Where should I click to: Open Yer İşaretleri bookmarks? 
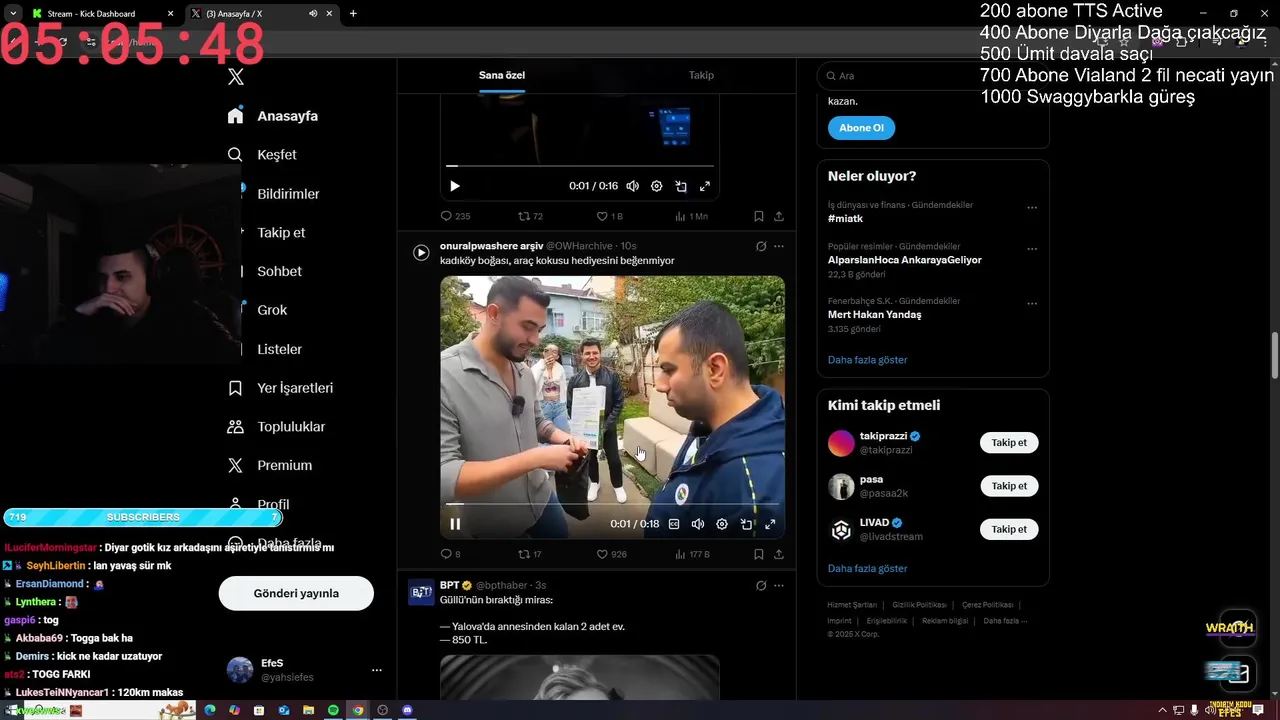click(280, 388)
